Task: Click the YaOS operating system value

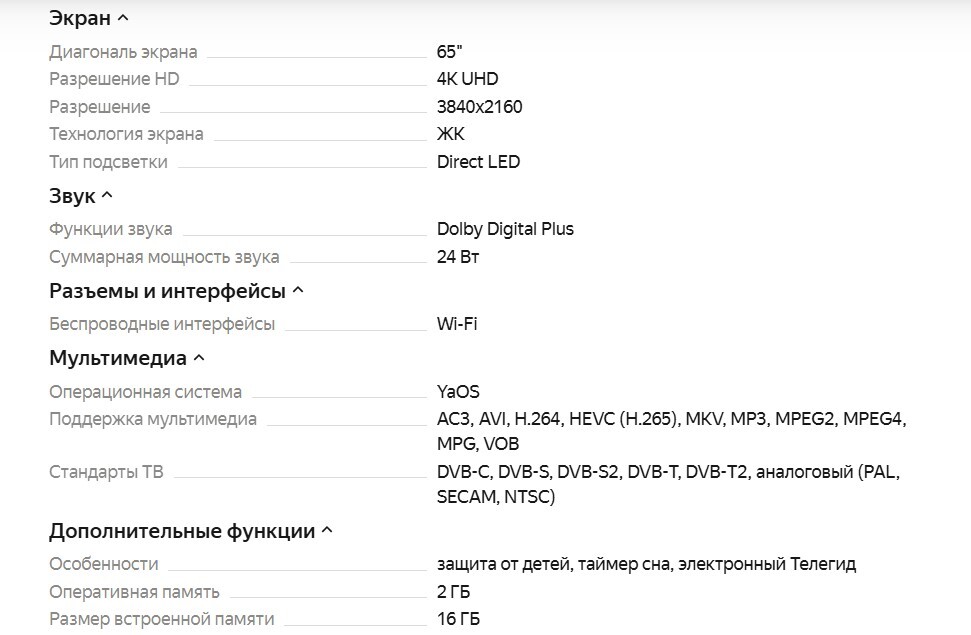Action: coord(458,392)
